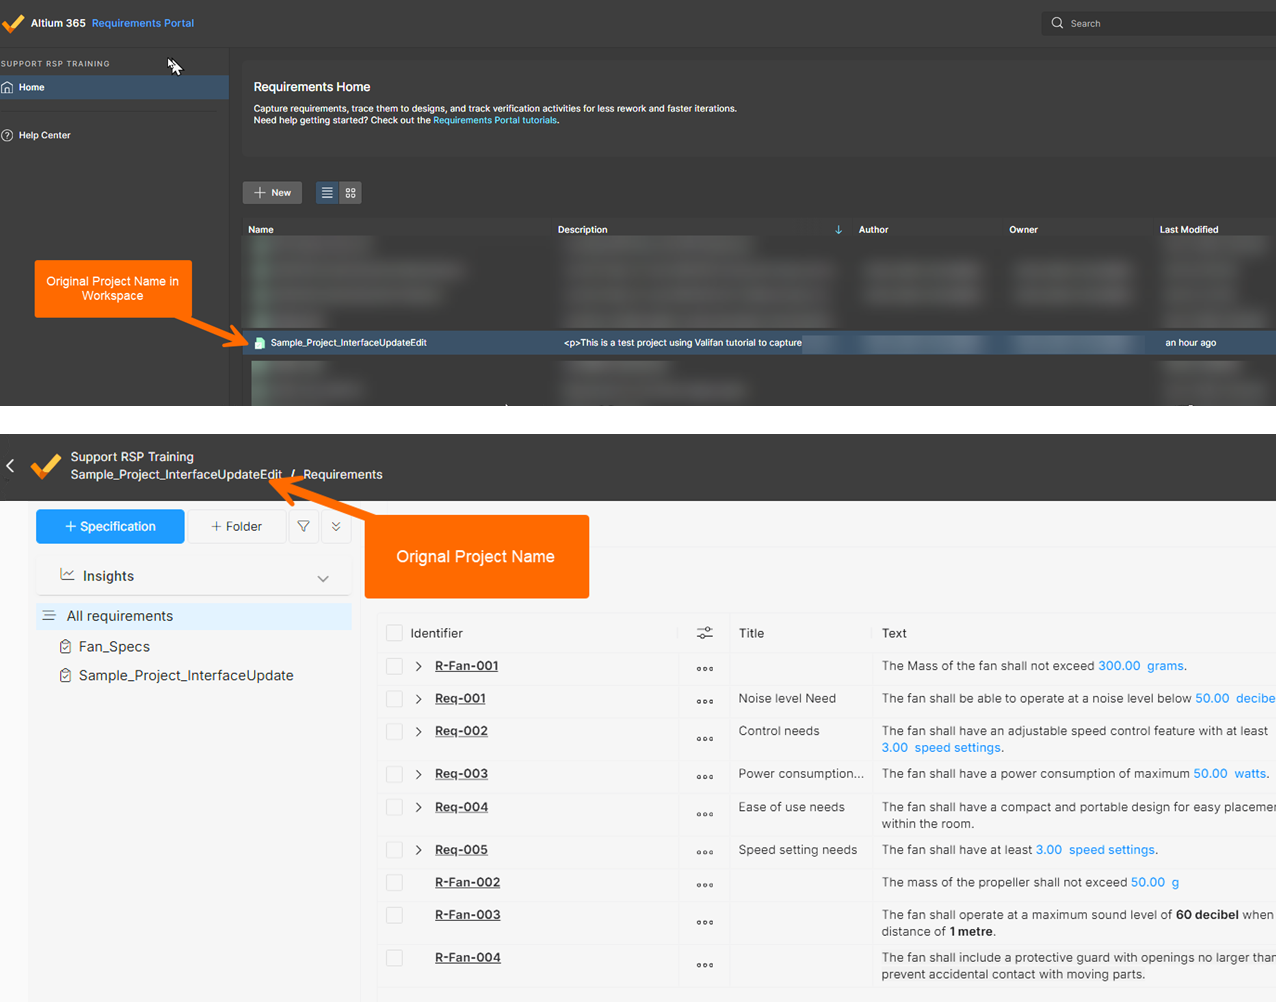
Task: Toggle sort arrow in Description column
Action: click(838, 229)
